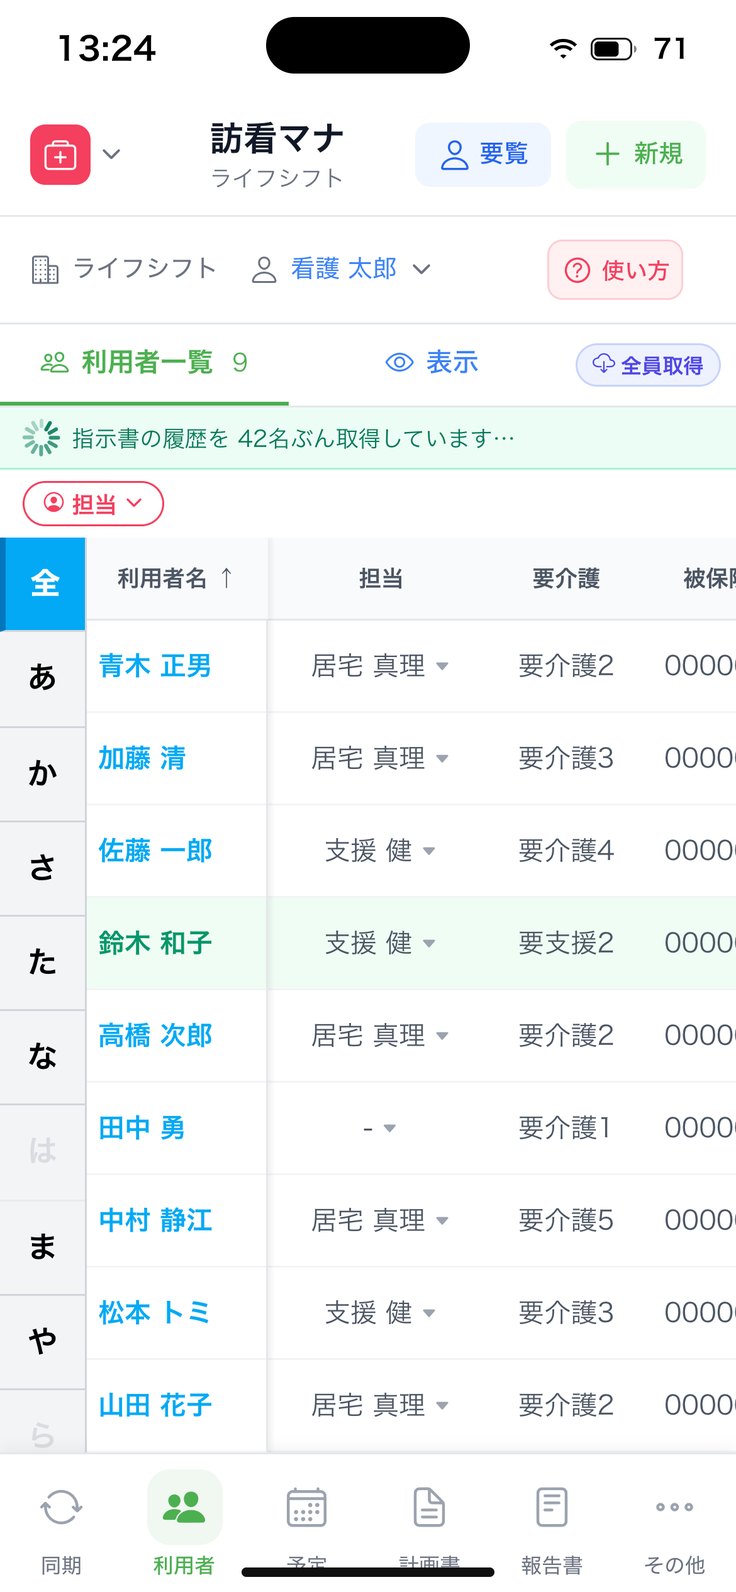The height and width of the screenshot is (1592, 736).
Task: Open user 鈴木 和子
Action: [155, 943]
